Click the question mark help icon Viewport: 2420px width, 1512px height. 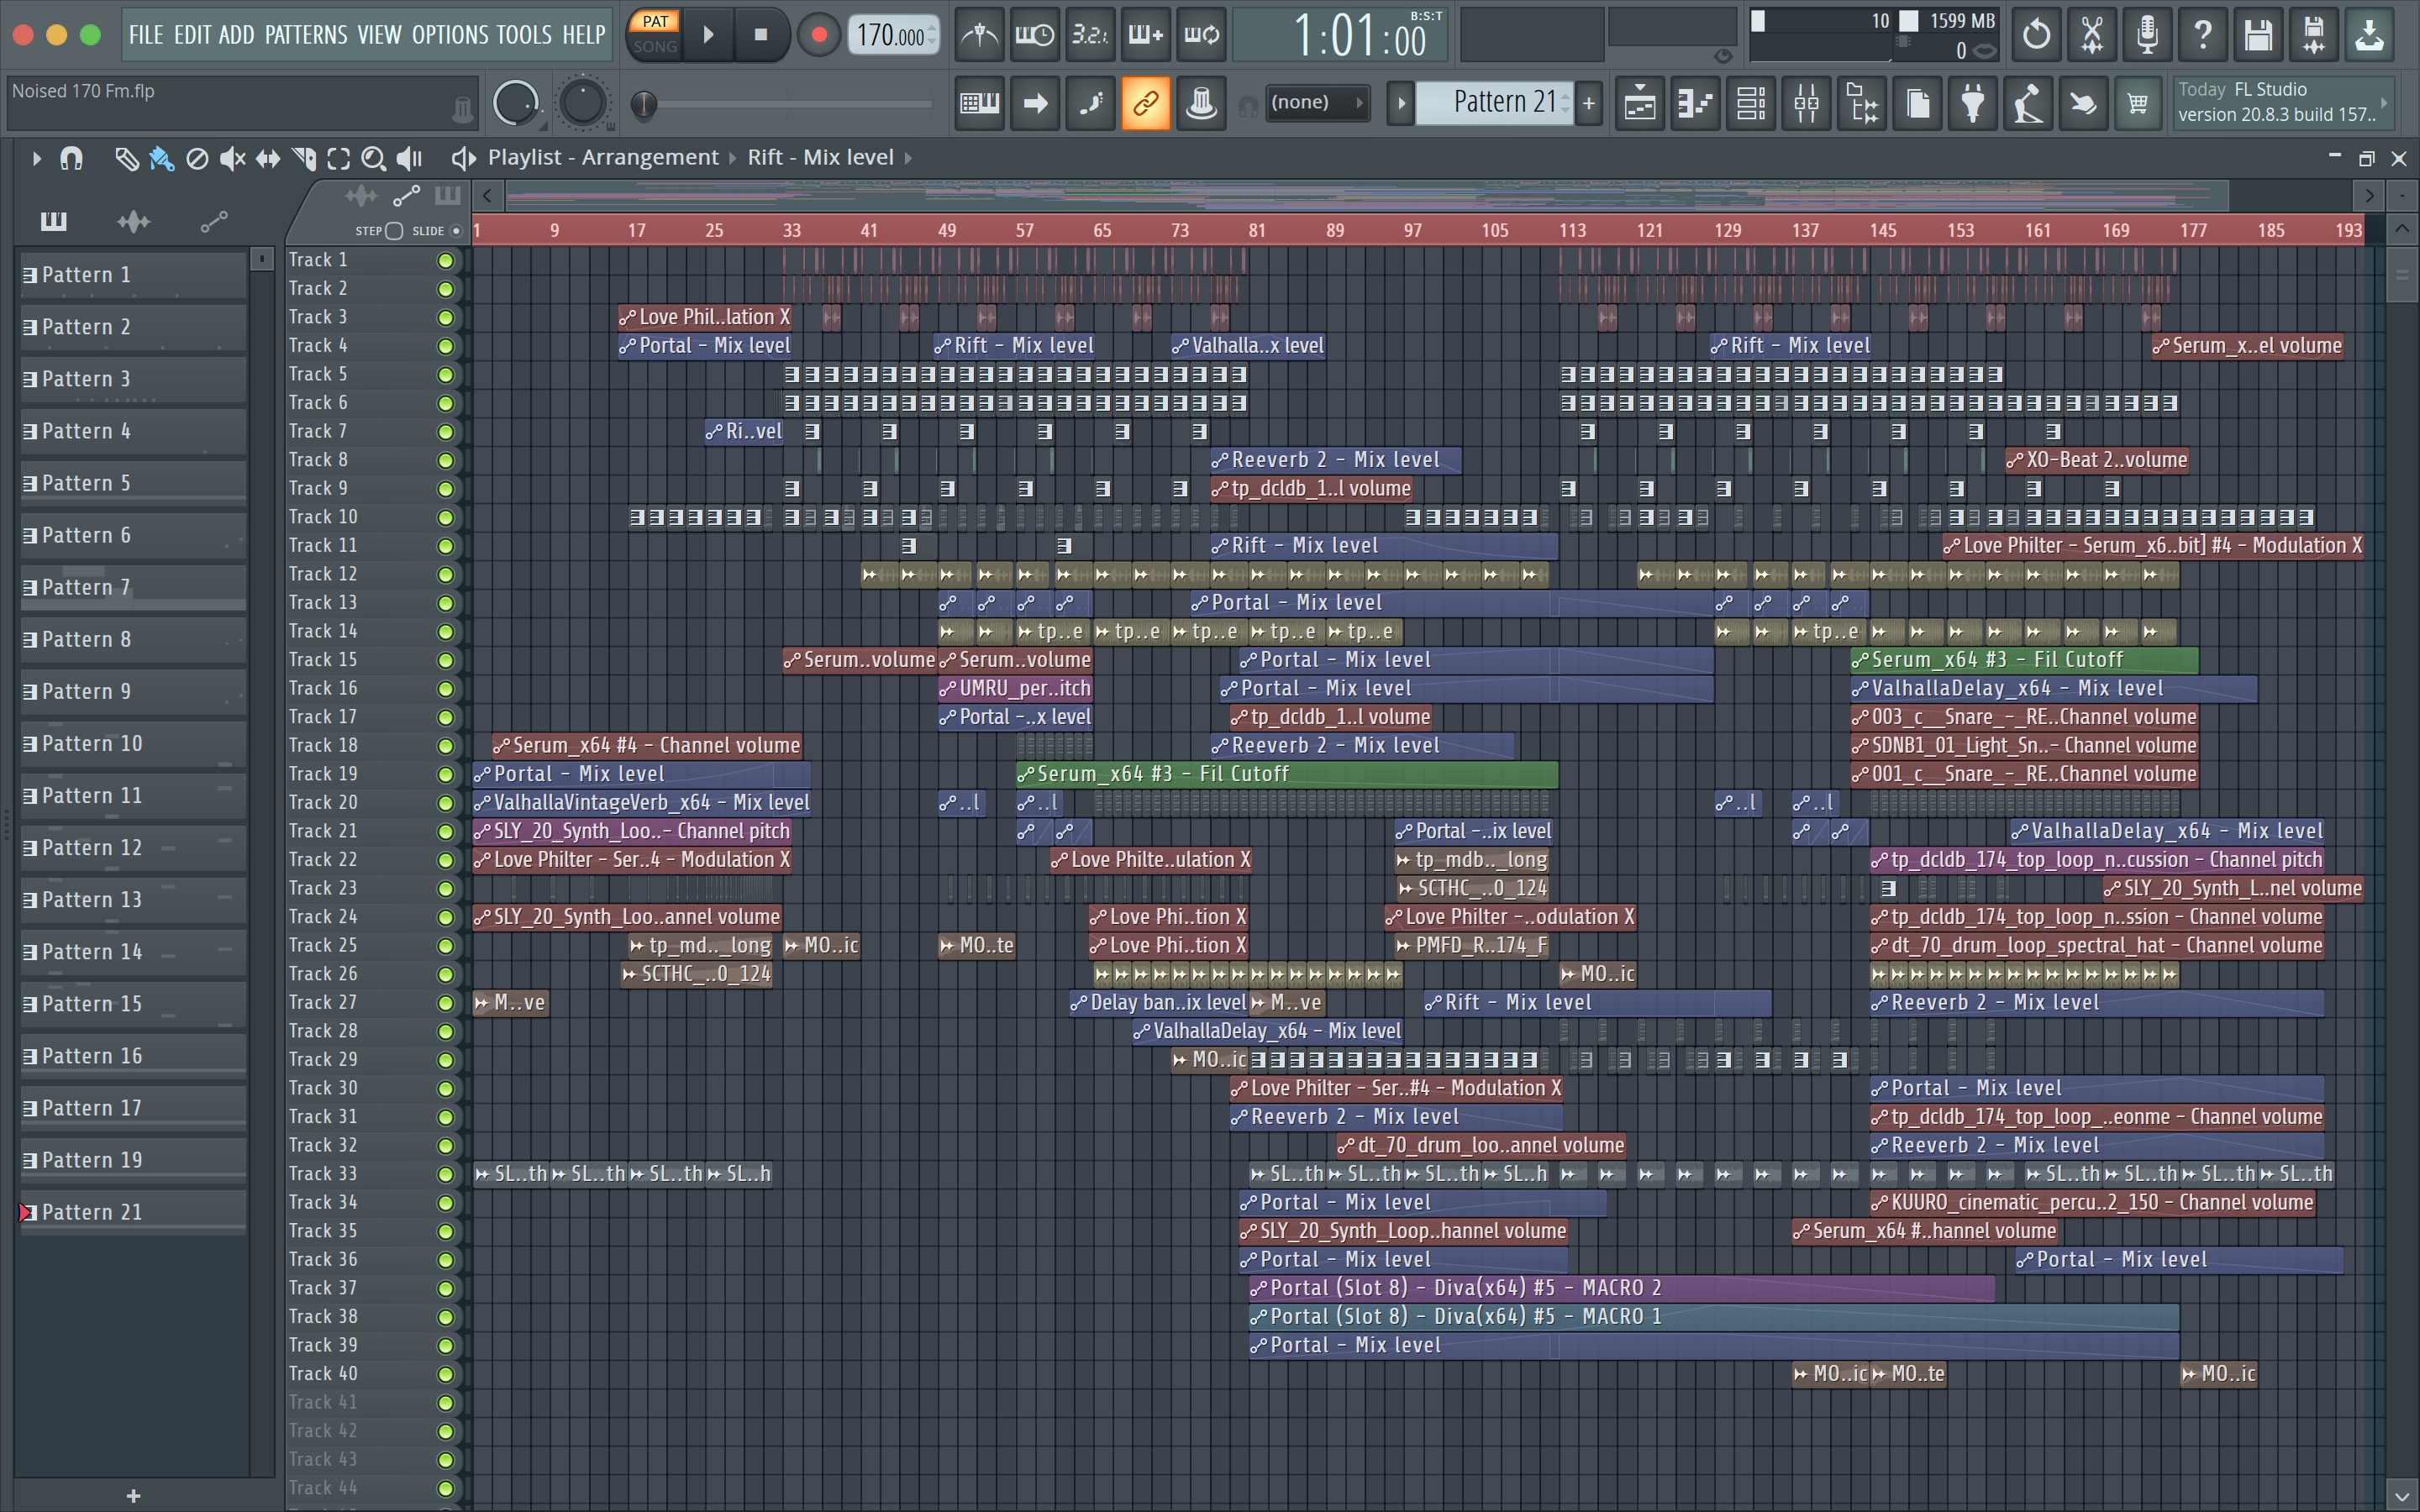click(x=2202, y=35)
